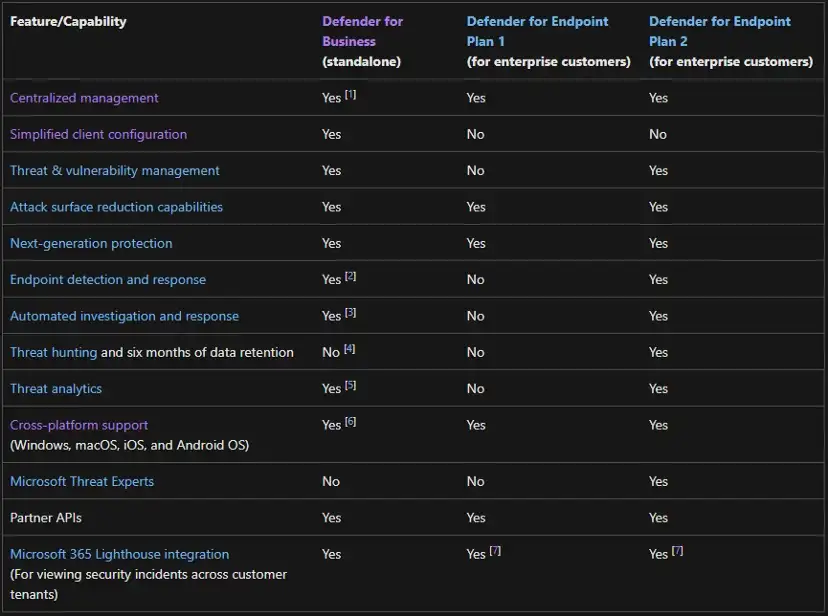
Task: Jump to footnote 6 in Cross-platform support row
Action: tap(351, 421)
